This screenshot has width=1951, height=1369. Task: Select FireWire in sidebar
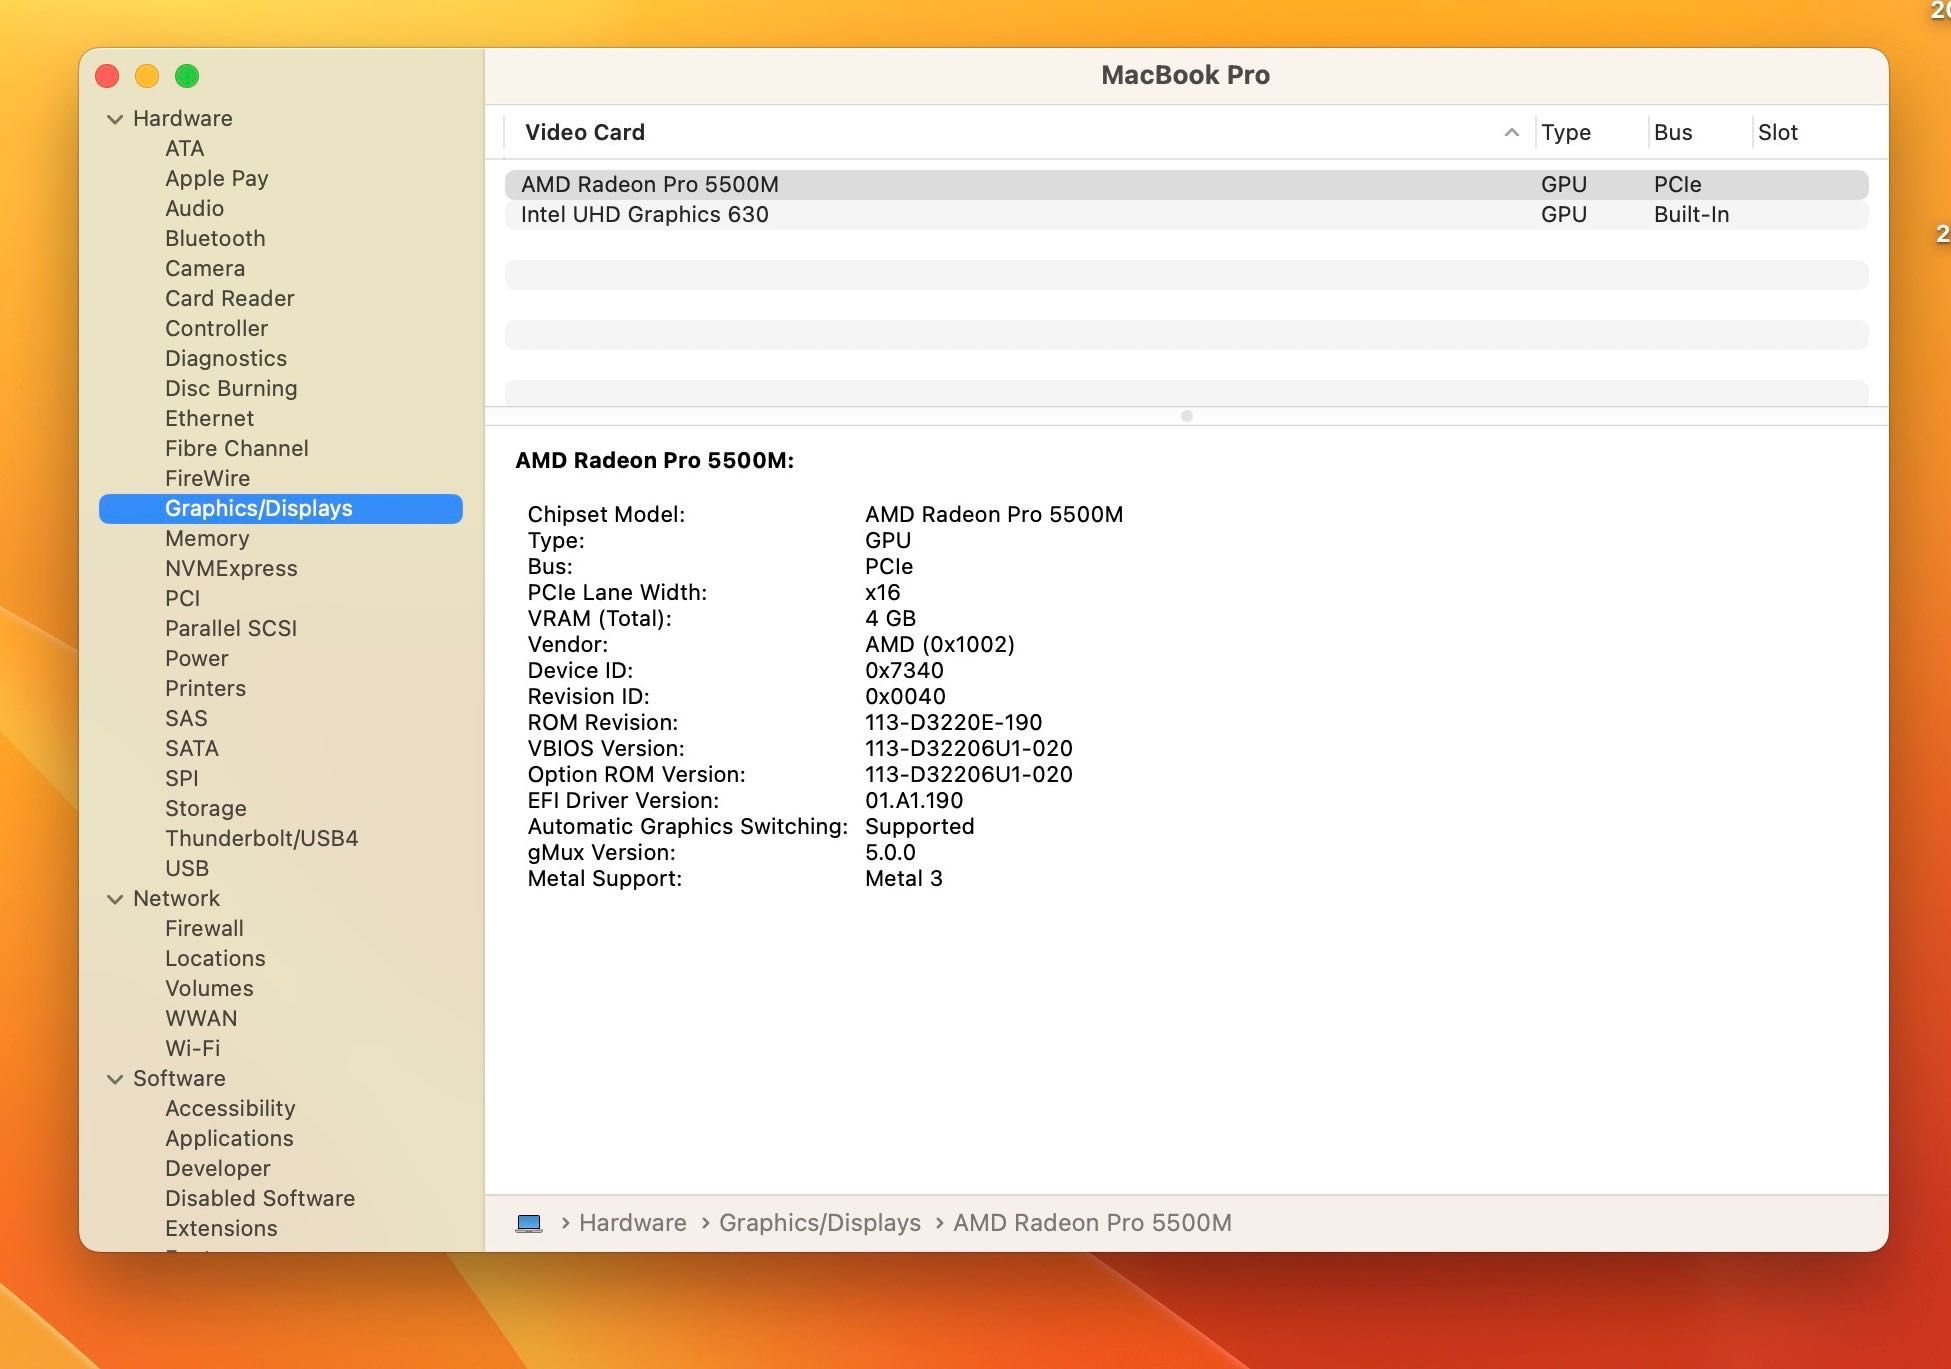207,478
